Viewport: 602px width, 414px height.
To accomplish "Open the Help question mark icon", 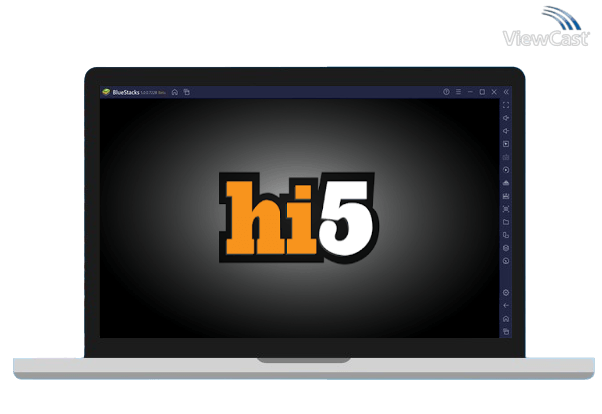I will (446, 92).
